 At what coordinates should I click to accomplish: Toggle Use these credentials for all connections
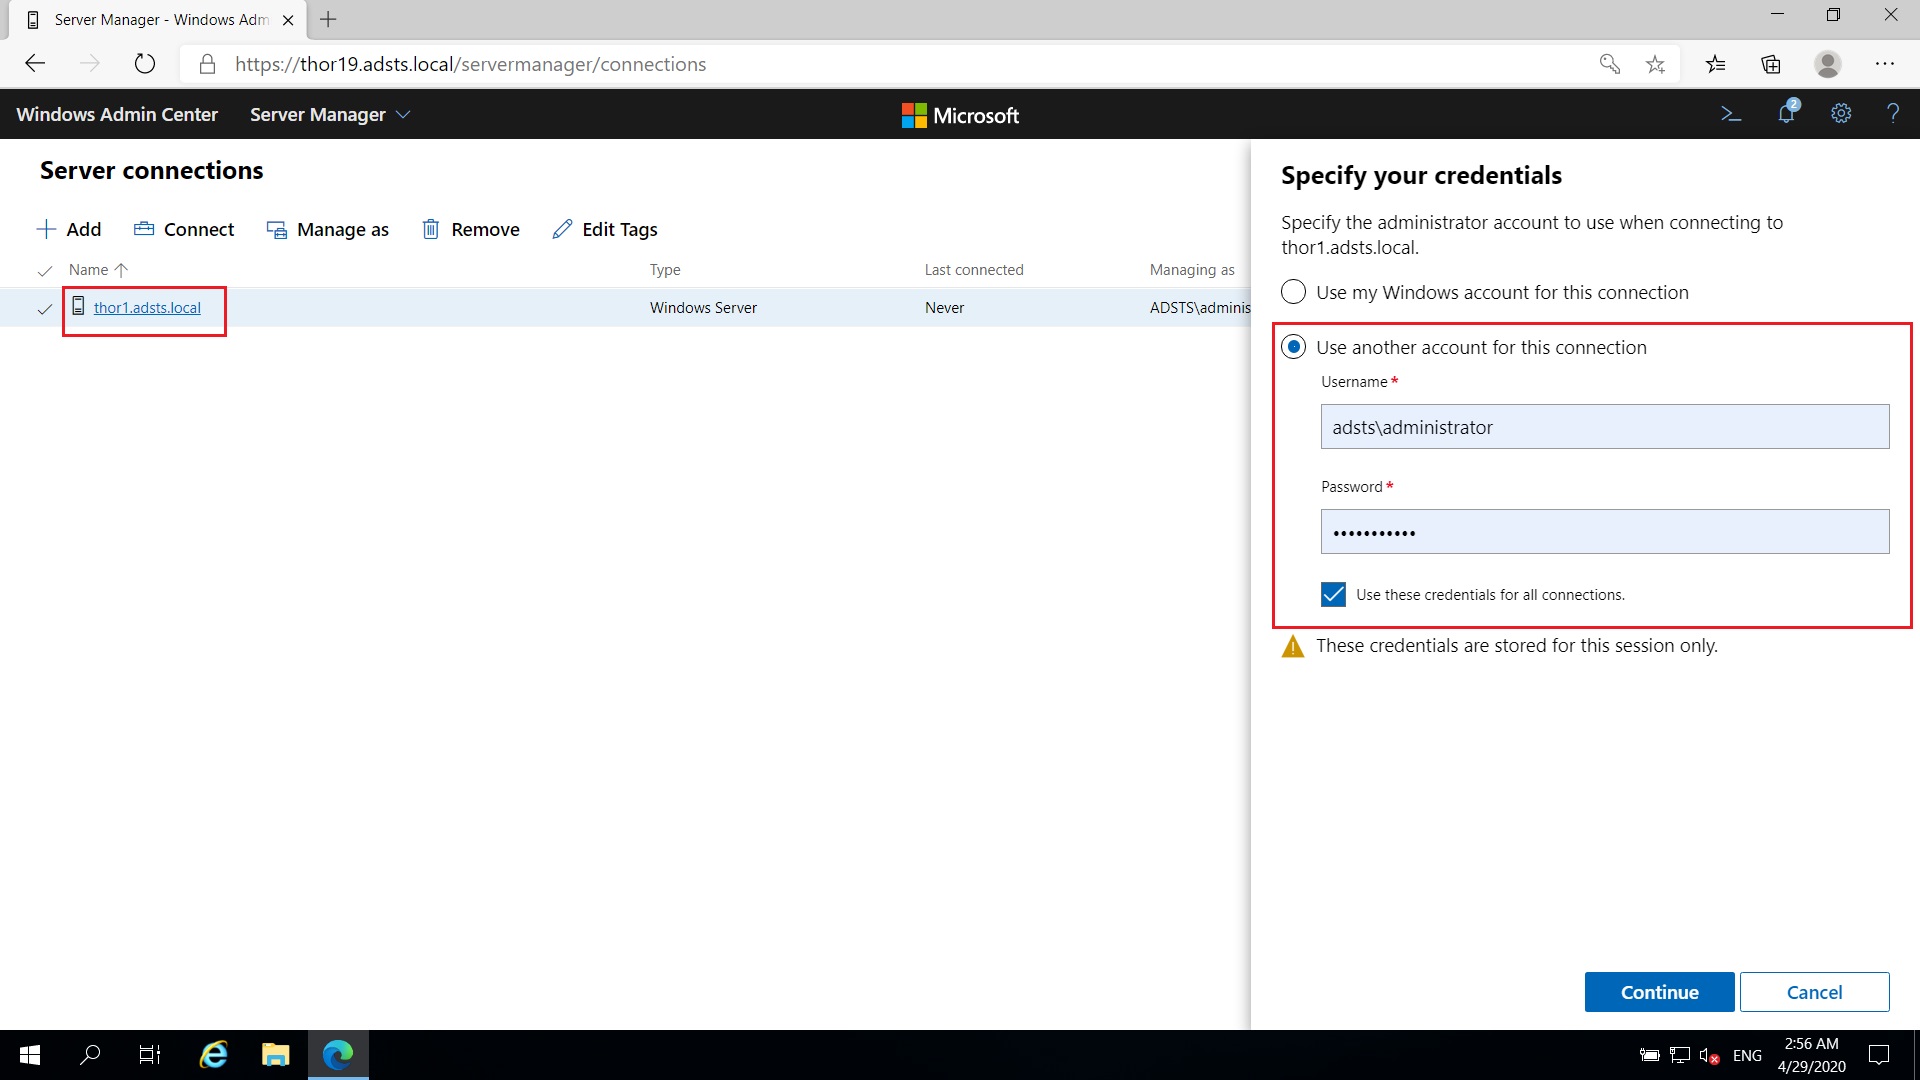[1333, 595]
